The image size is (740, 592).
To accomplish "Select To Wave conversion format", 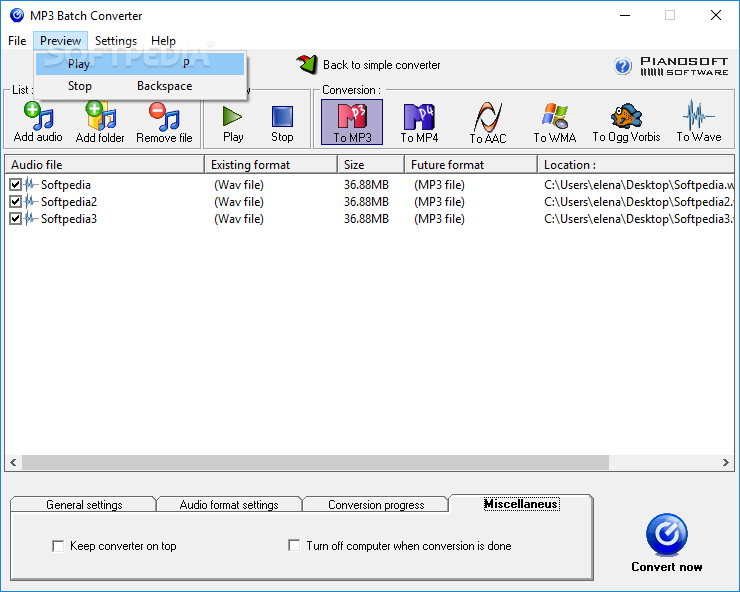I will click(699, 123).
